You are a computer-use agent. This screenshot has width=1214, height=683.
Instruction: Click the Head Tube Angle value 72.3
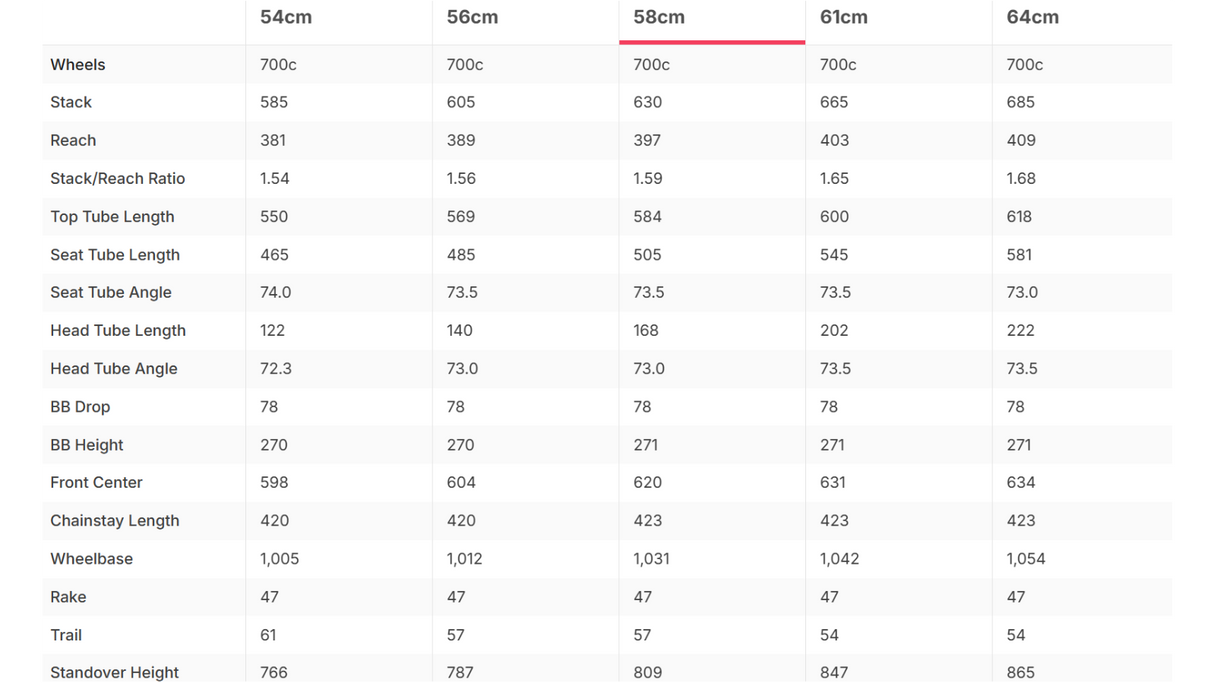coord(276,368)
